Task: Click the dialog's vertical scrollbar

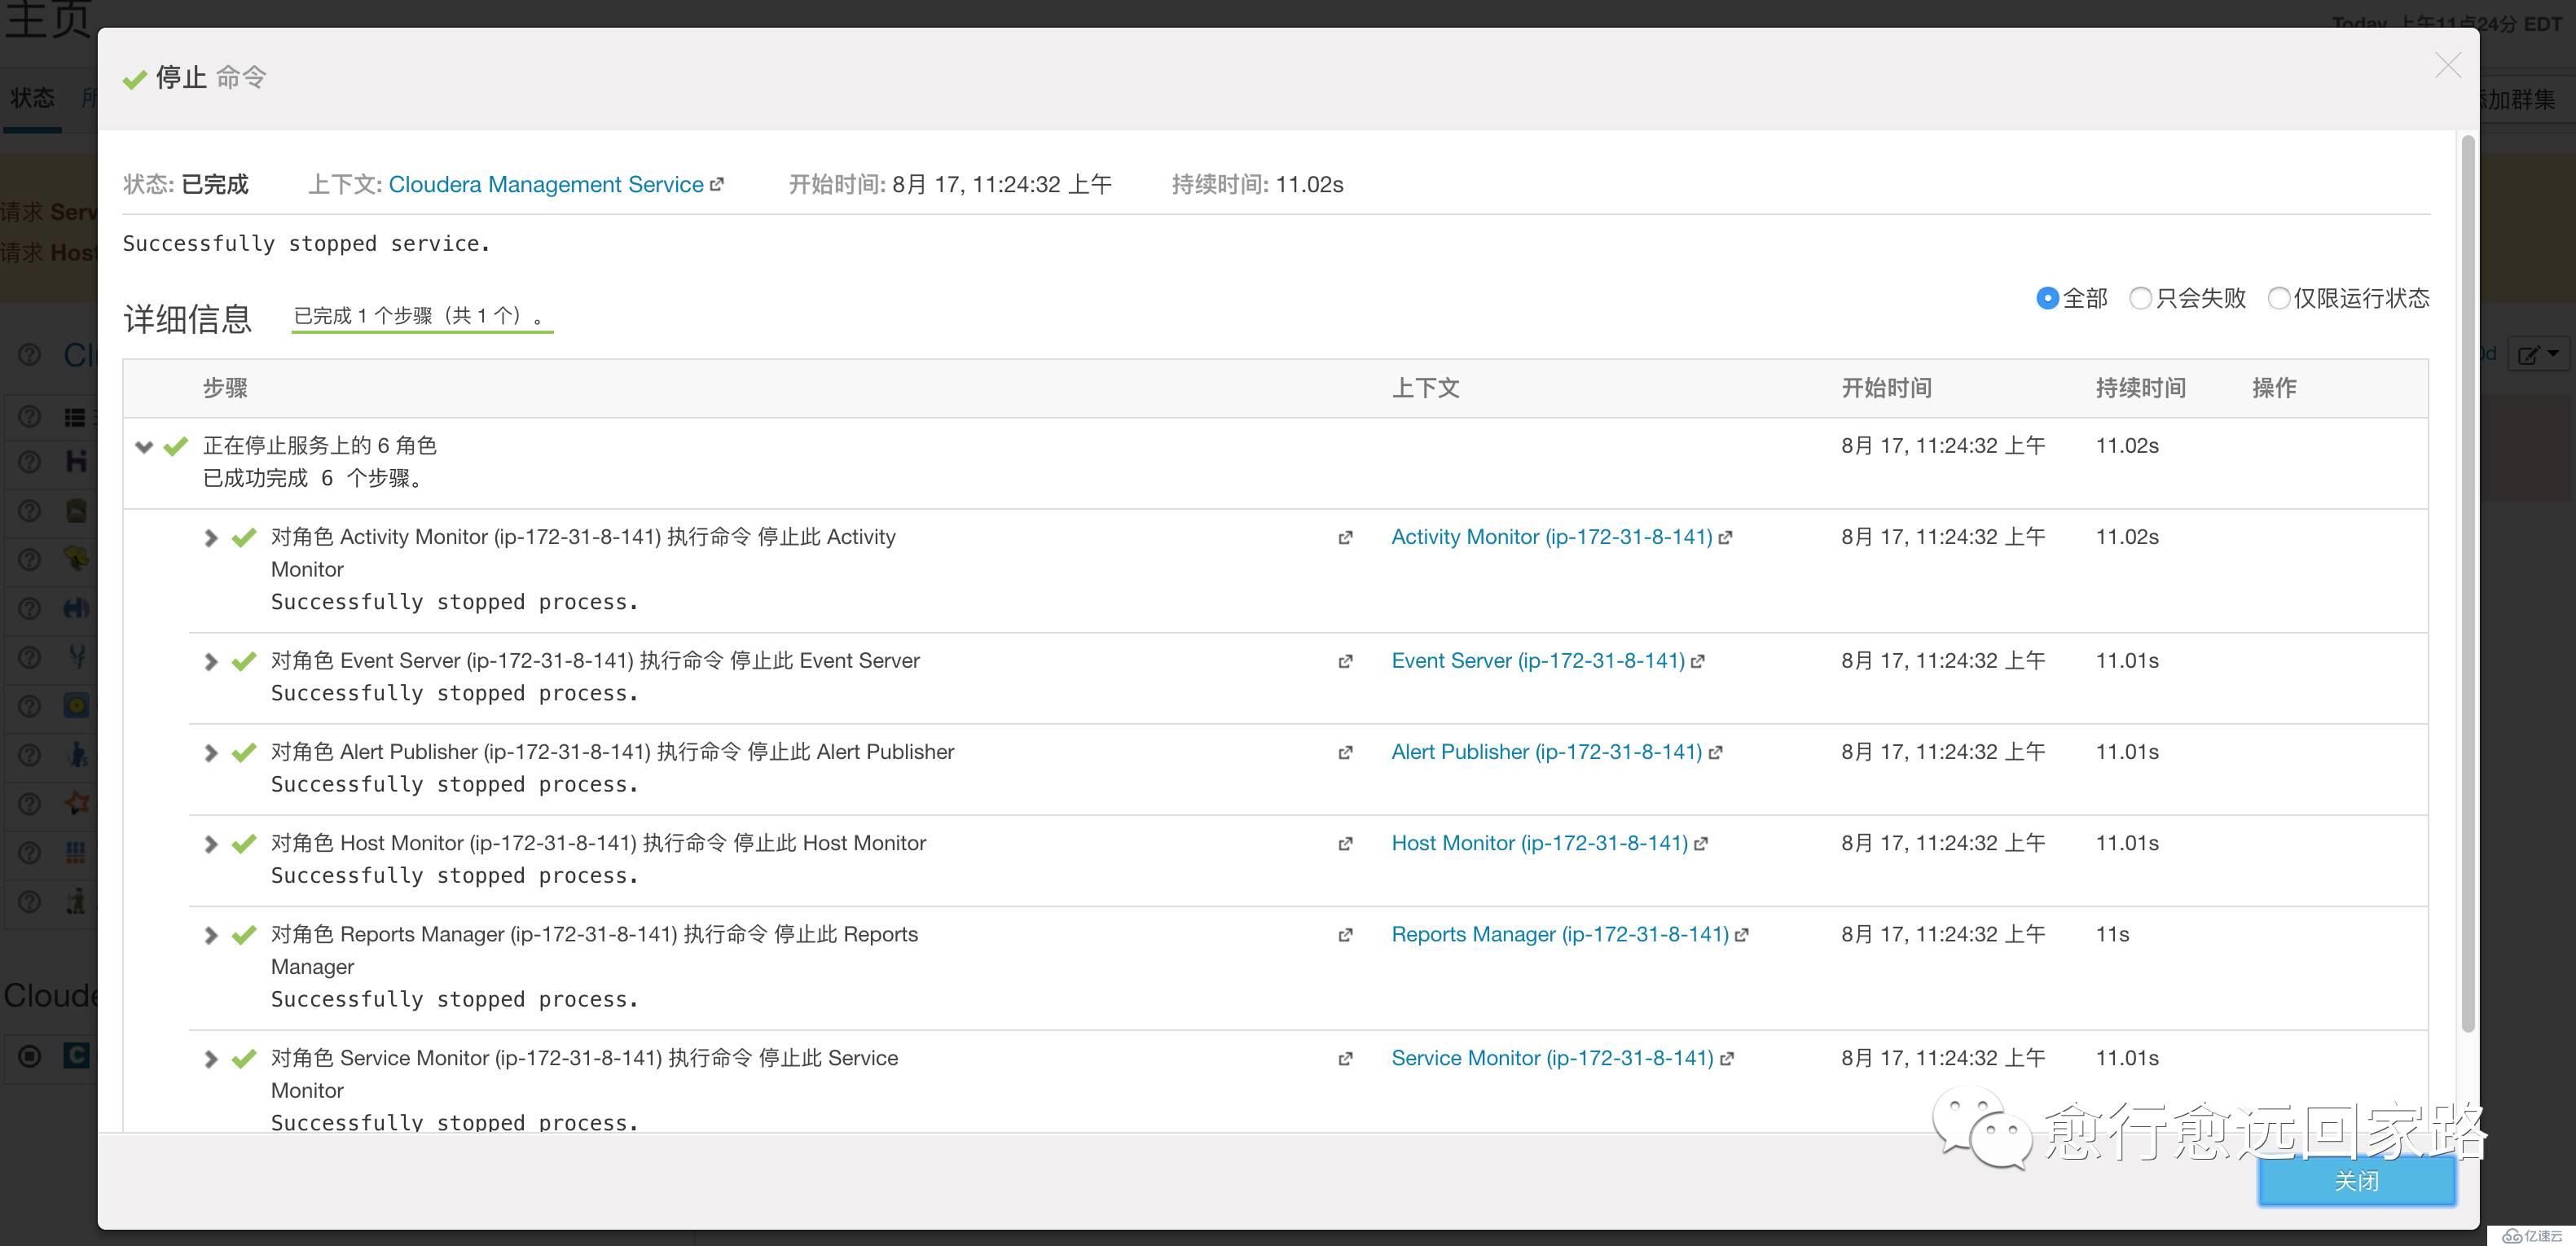Action: [x=2467, y=585]
